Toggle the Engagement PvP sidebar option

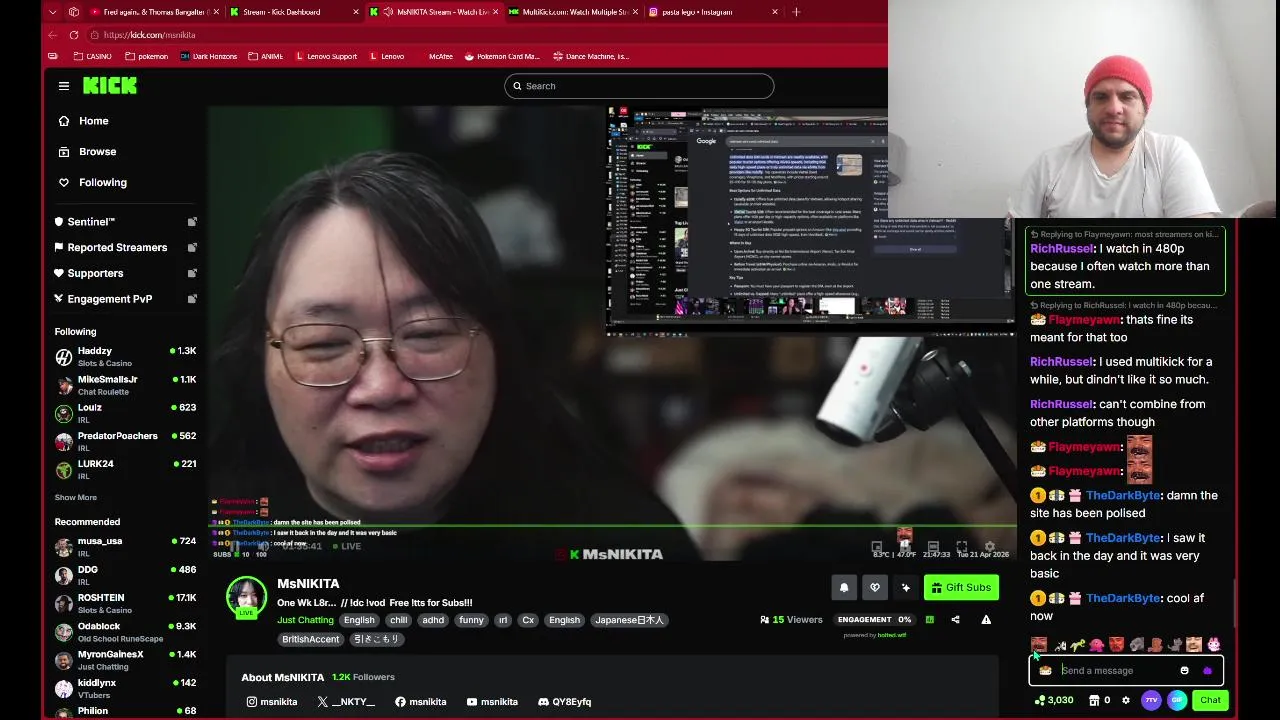point(126,299)
